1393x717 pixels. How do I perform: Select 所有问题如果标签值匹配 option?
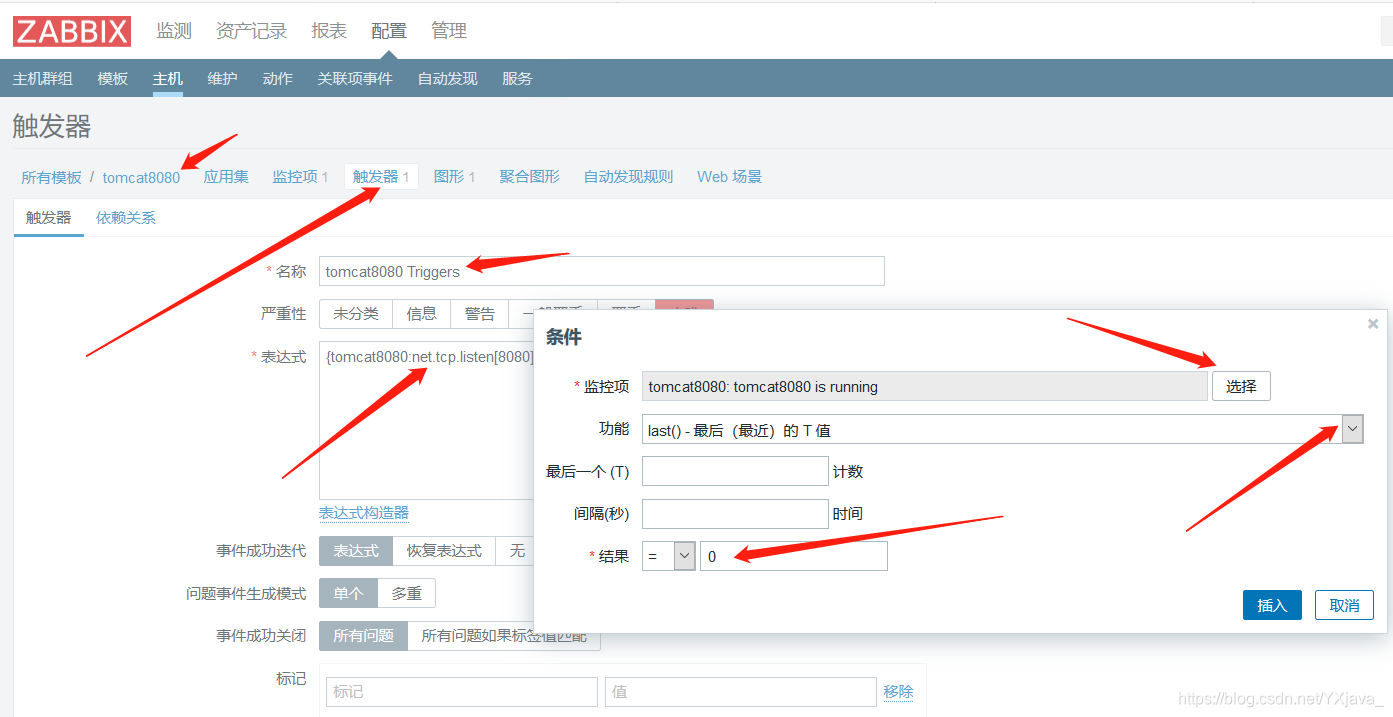point(504,635)
